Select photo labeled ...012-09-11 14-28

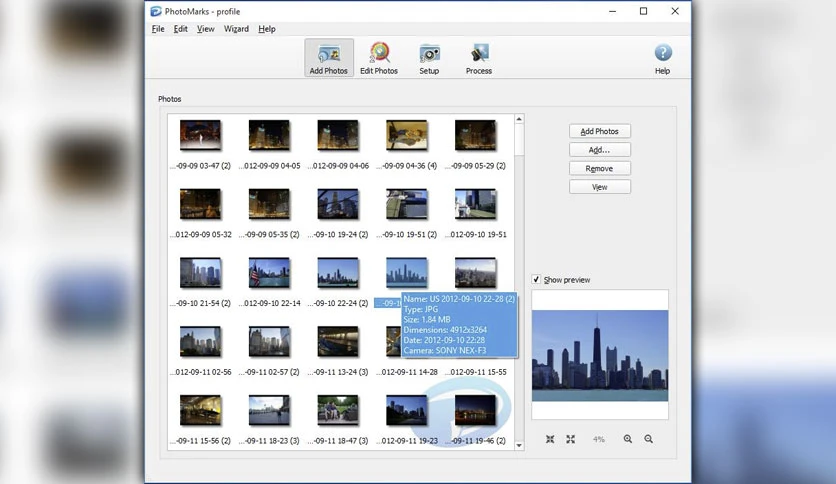point(393,341)
